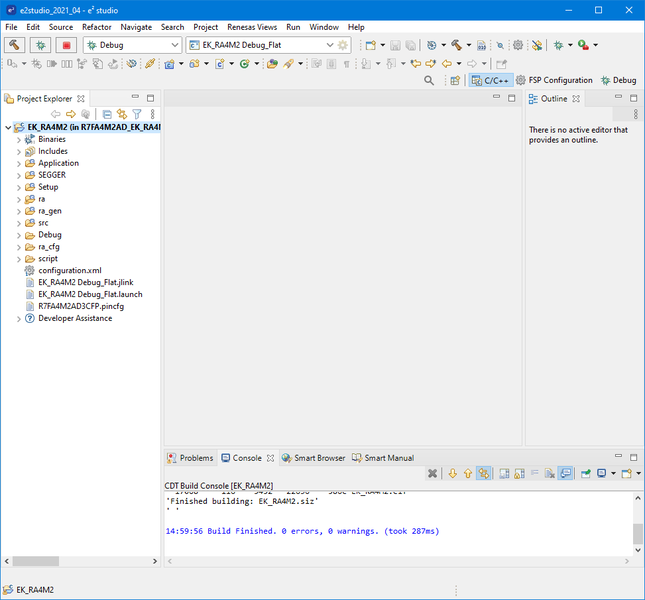Open the Renesas Views menu
Image resolution: width=645 pixels, height=600 pixels.
(252, 27)
